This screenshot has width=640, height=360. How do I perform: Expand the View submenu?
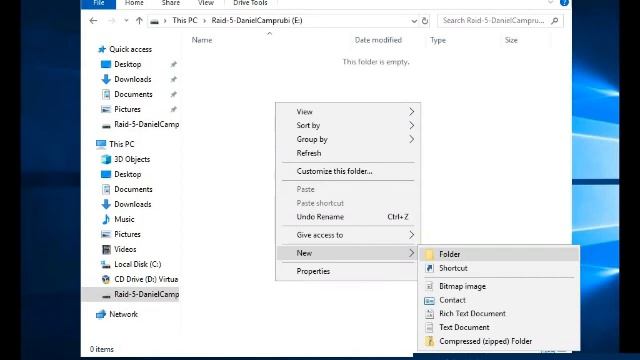(348, 112)
